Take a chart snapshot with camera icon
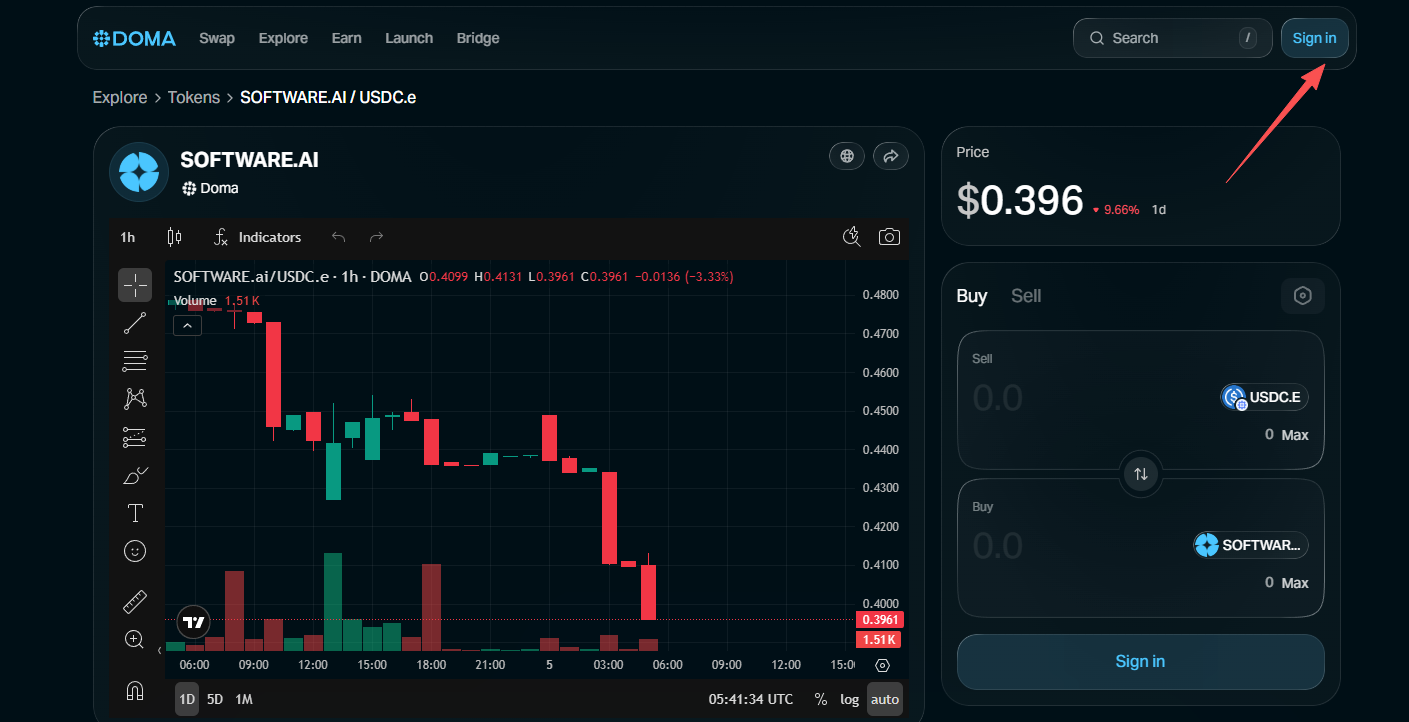 tap(889, 237)
